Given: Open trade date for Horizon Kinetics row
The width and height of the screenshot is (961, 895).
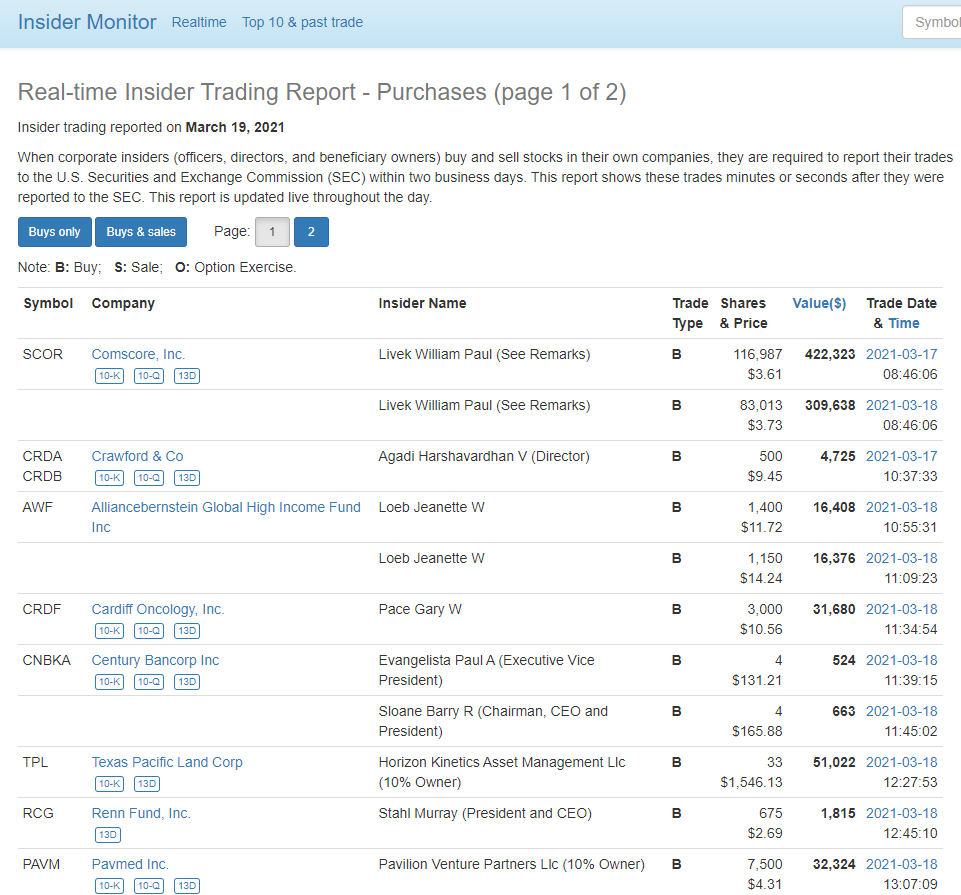Looking at the screenshot, I should tap(902, 762).
